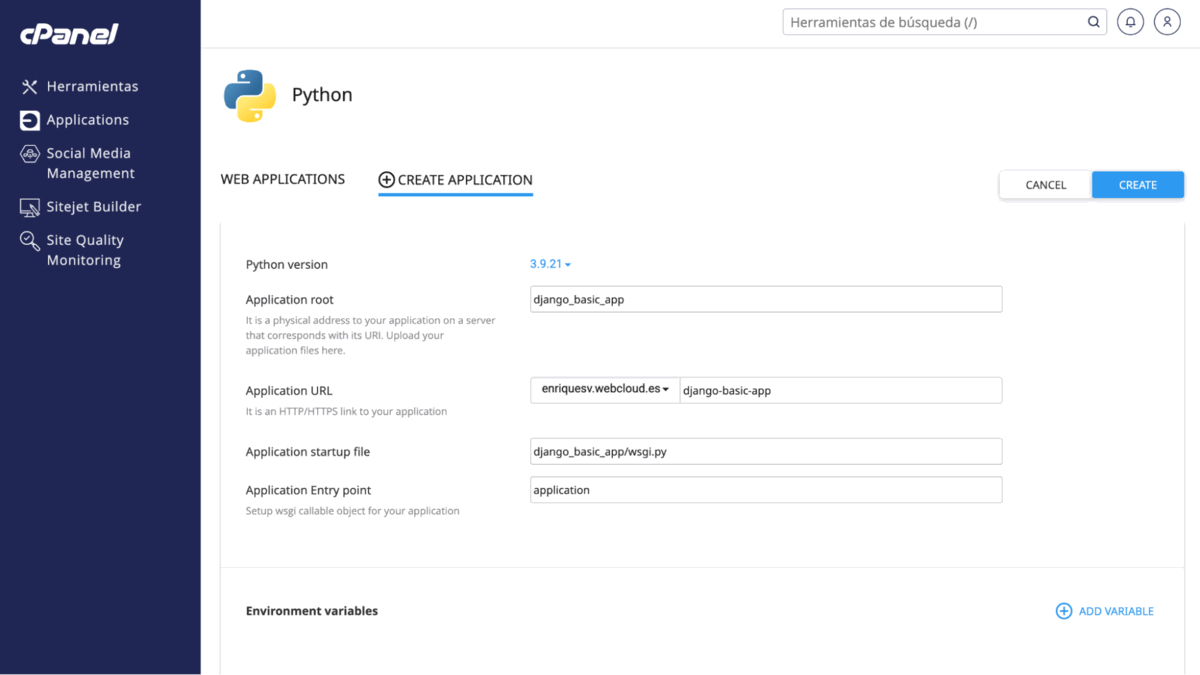Image resolution: width=1200 pixels, height=675 pixels.
Task: Click the Python page title
Action: [322, 95]
